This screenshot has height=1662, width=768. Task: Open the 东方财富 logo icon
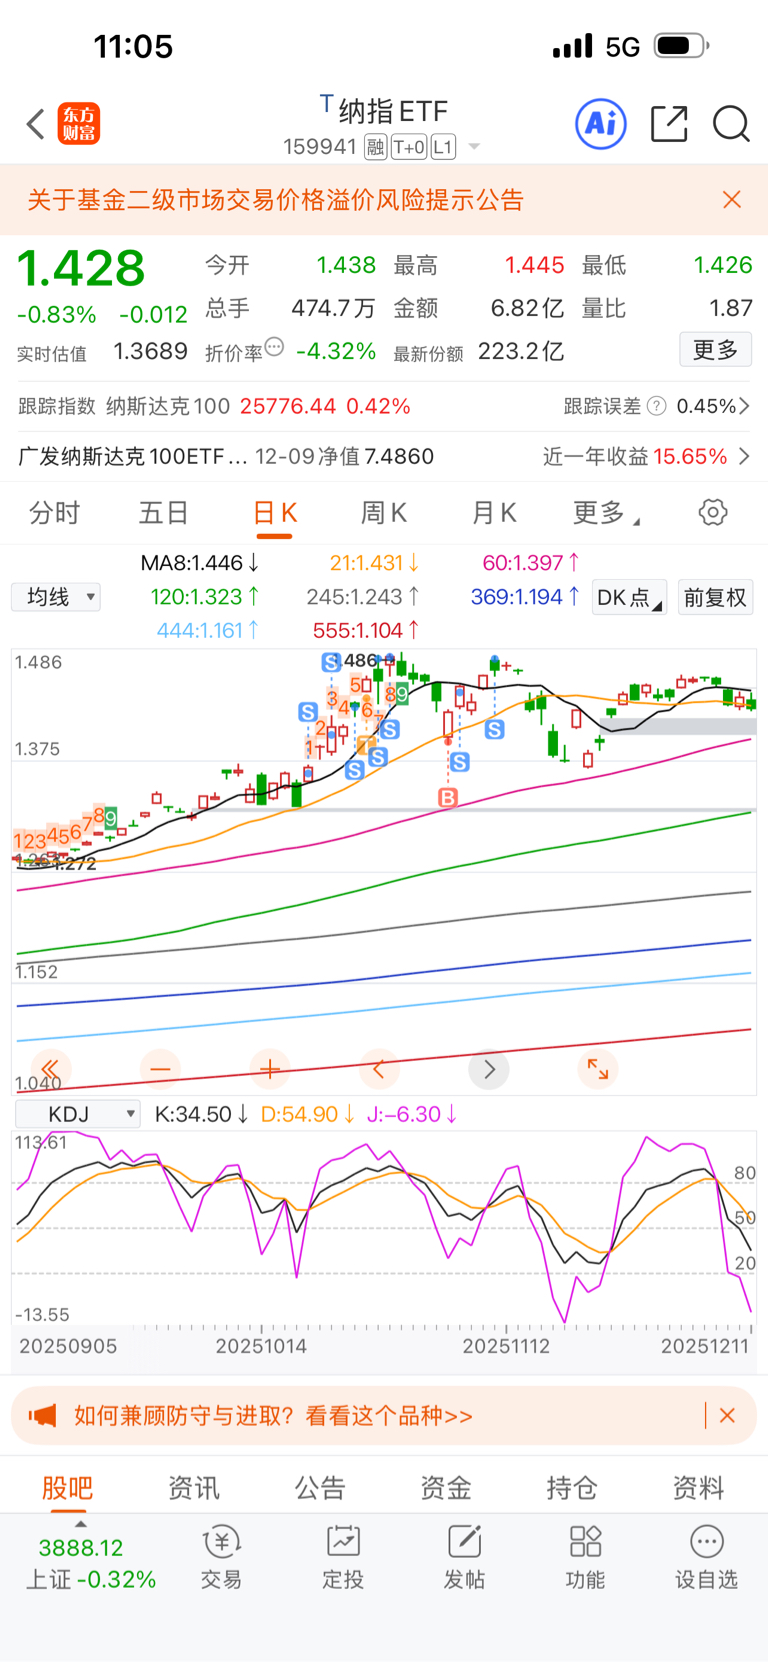pyautogui.click(x=79, y=124)
